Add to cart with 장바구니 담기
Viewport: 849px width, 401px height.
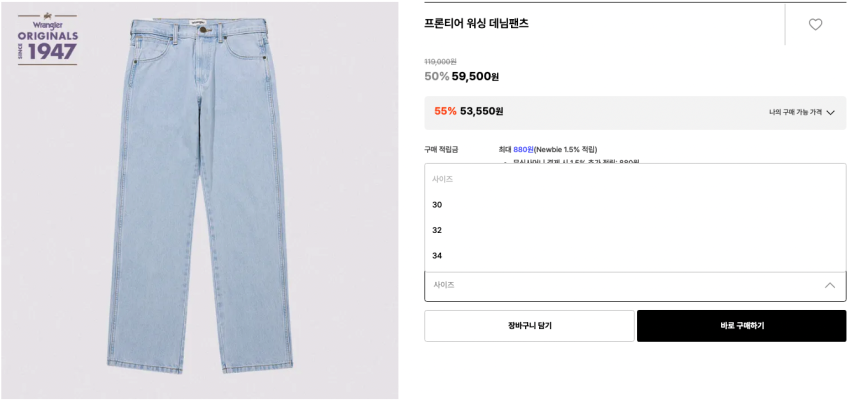click(x=529, y=326)
